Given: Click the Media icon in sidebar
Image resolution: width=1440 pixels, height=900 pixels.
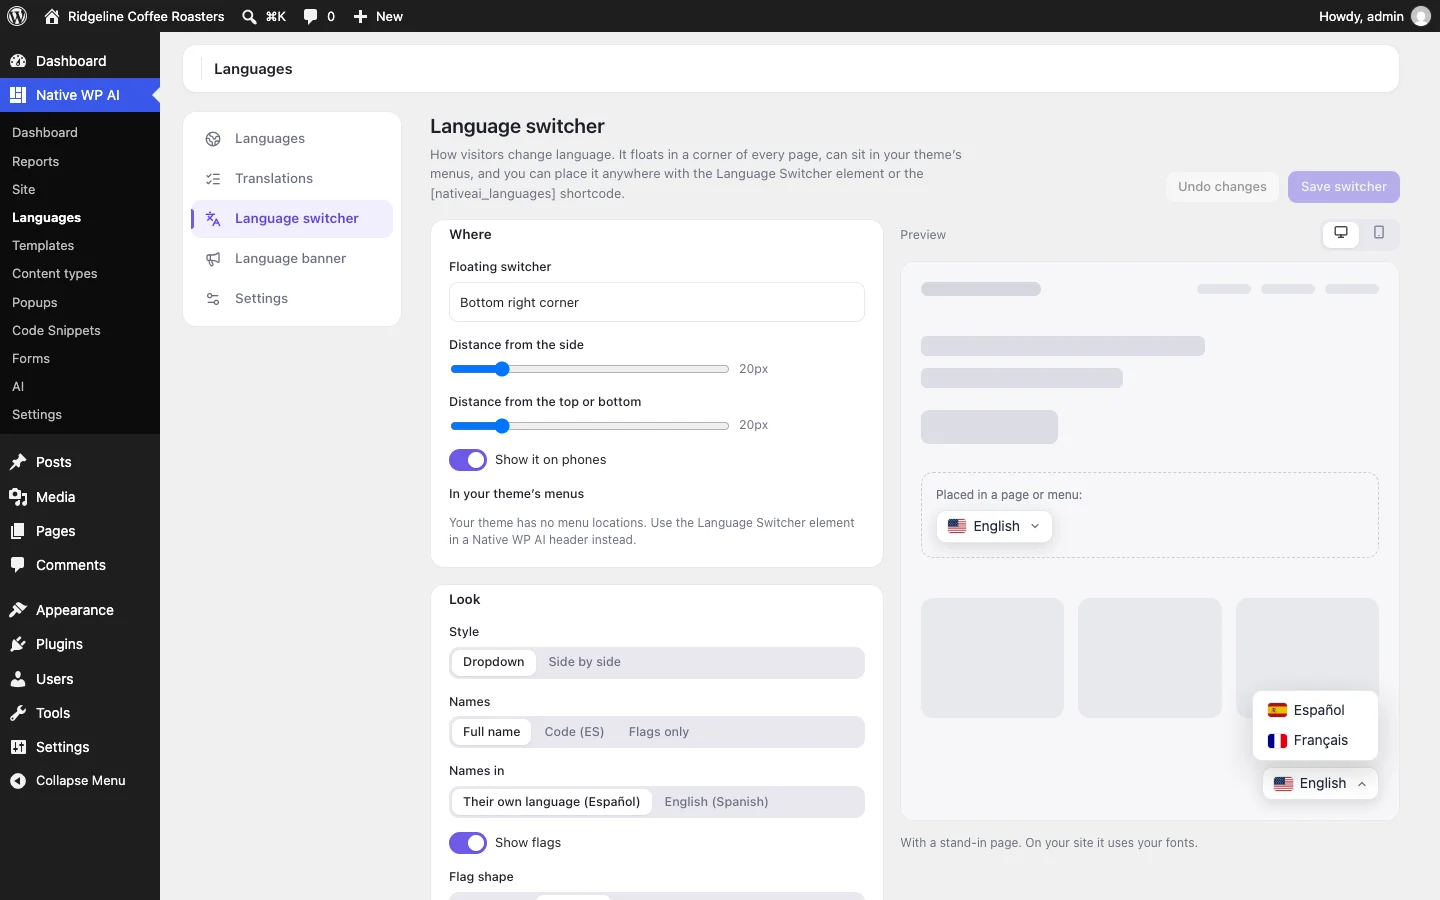Looking at the screenshot, I should coord(18,497).
